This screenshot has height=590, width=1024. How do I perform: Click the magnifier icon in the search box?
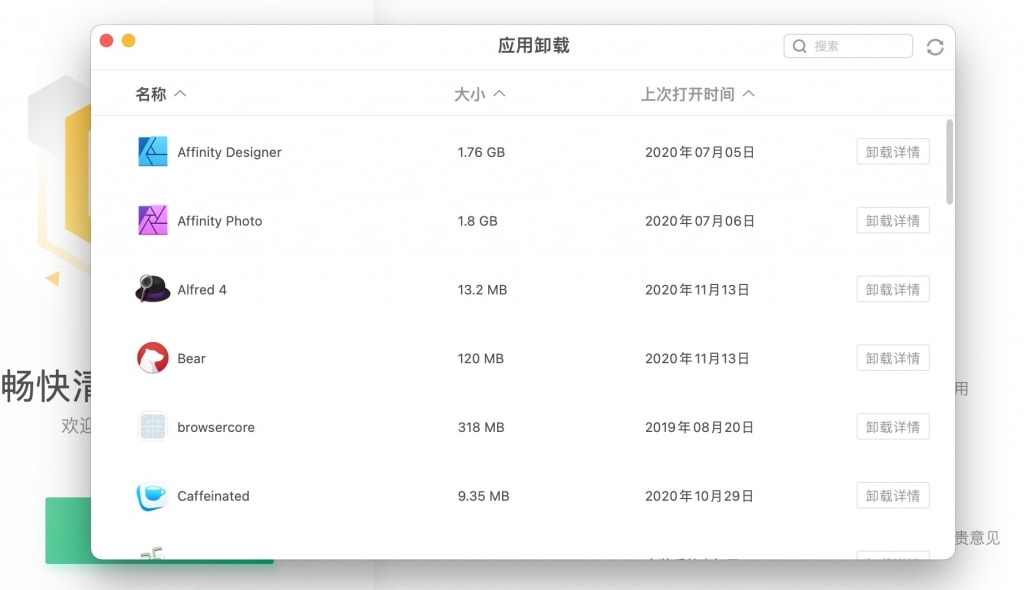click(799, 46)
